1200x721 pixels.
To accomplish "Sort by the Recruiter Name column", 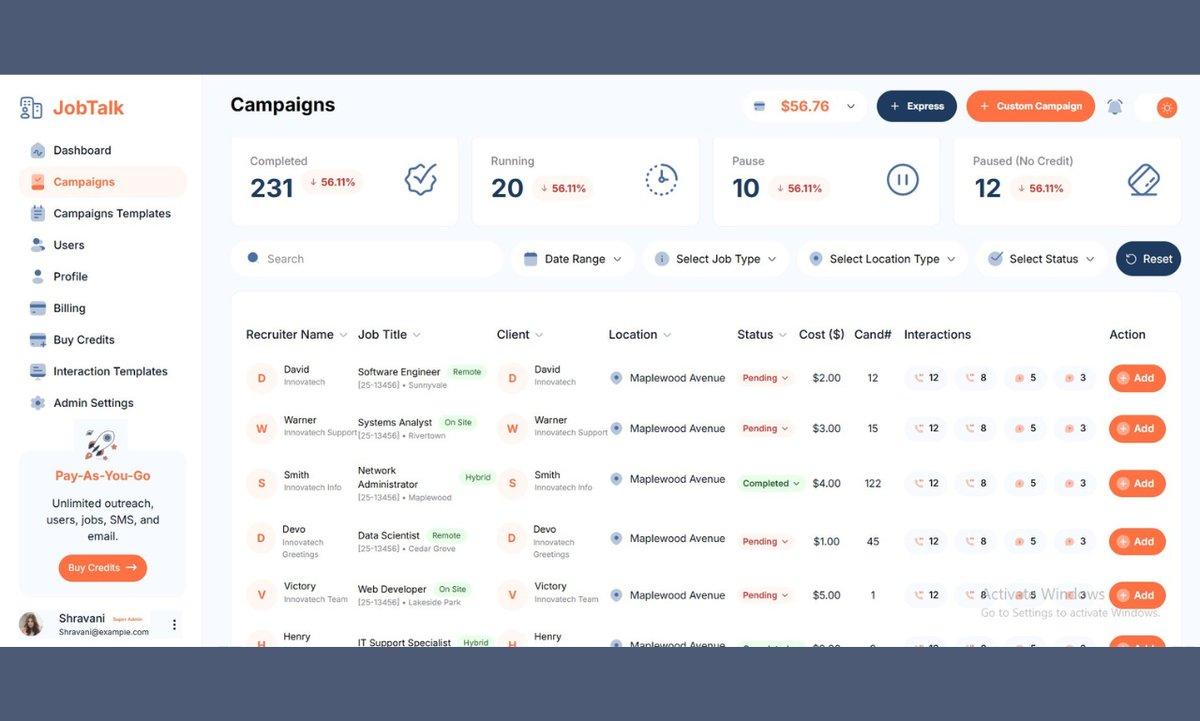I will (x=297, y=335).
